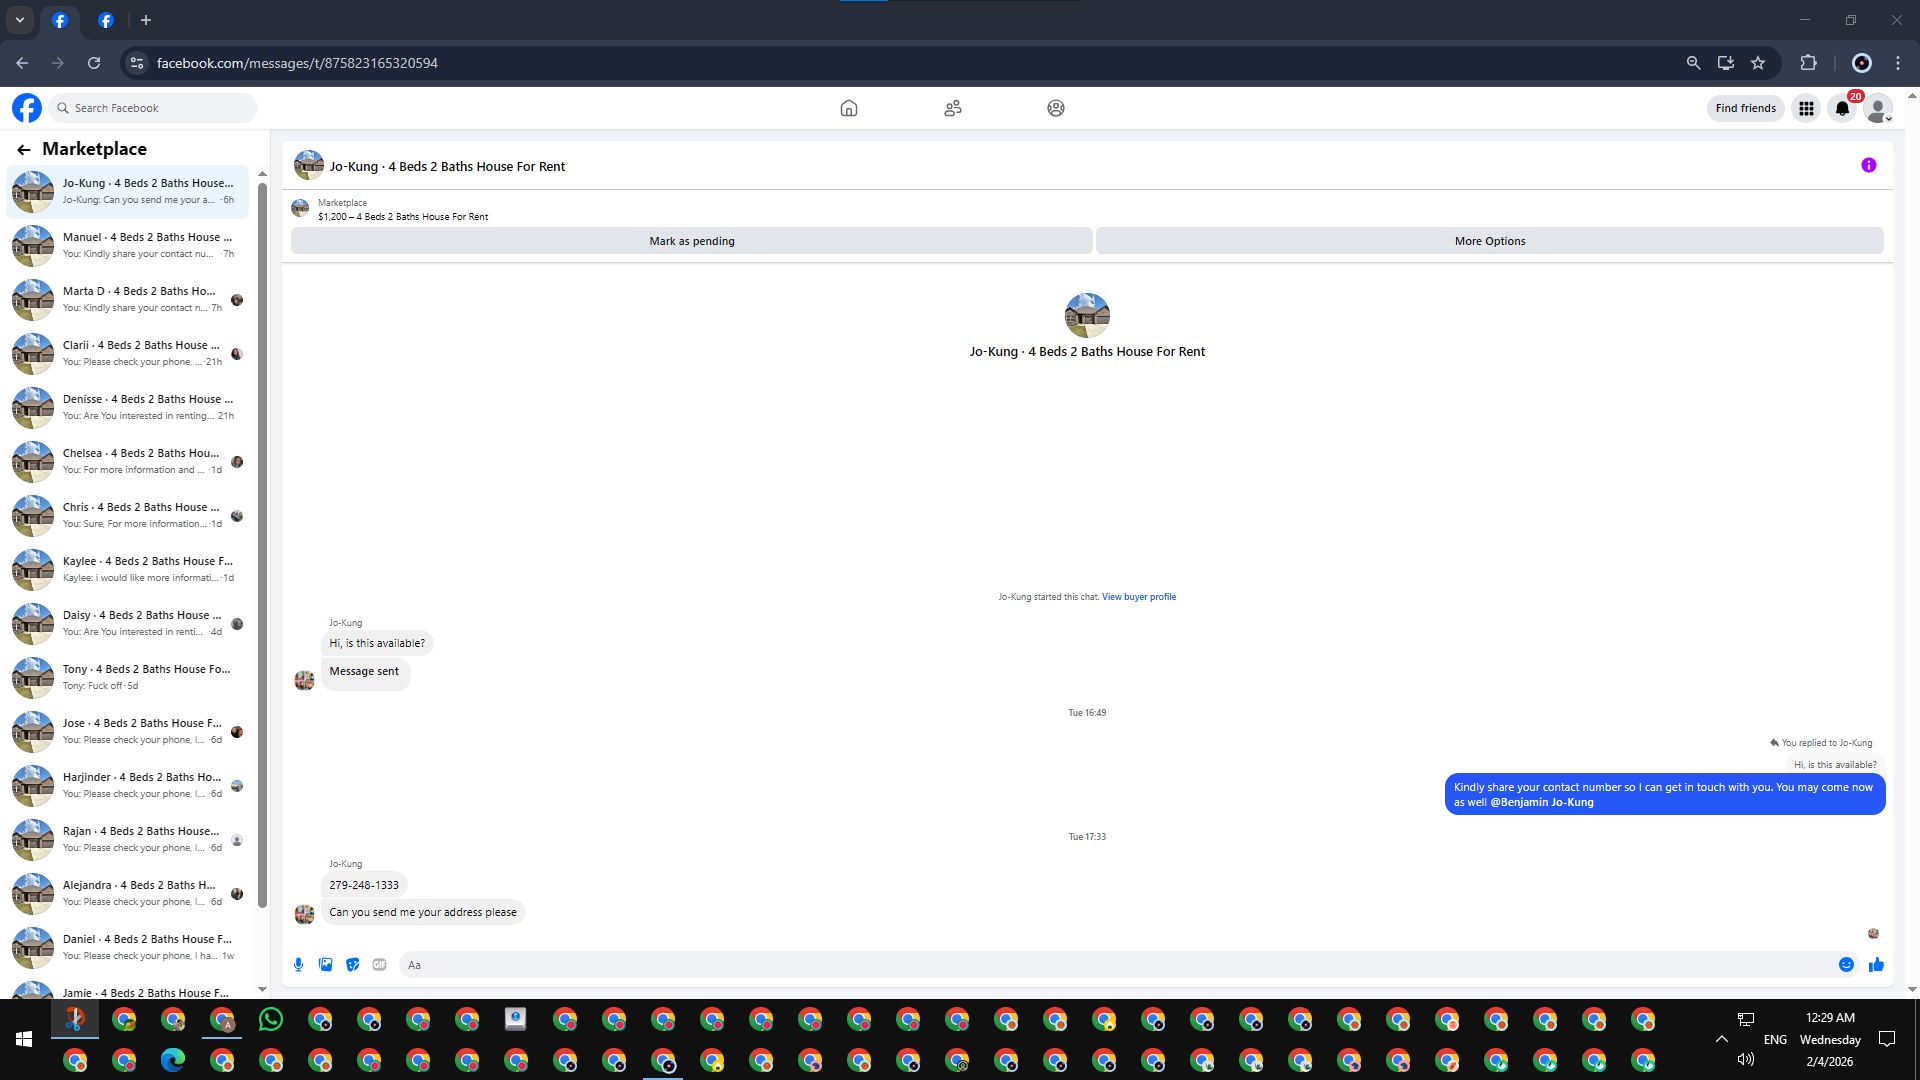Show hidden system tray icons chevron
The height and width of the screenshot is (1080, 1920).
pos(1721,1039)
